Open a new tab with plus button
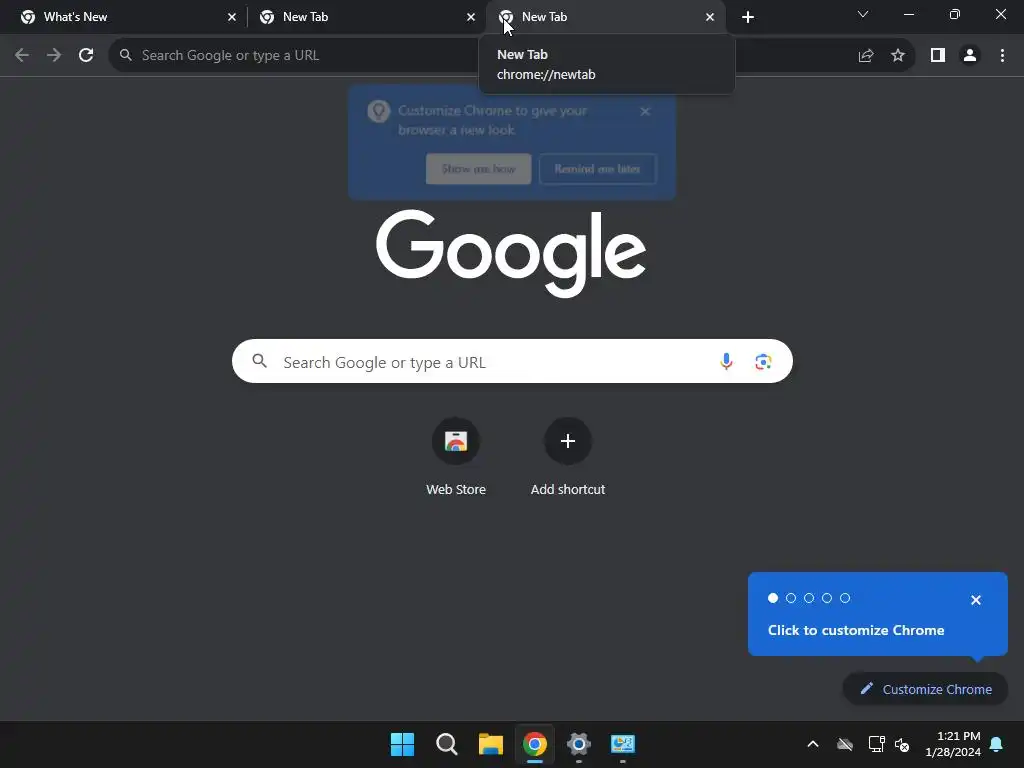This screenshot has height=768, width=1024. tap(748, 17)
